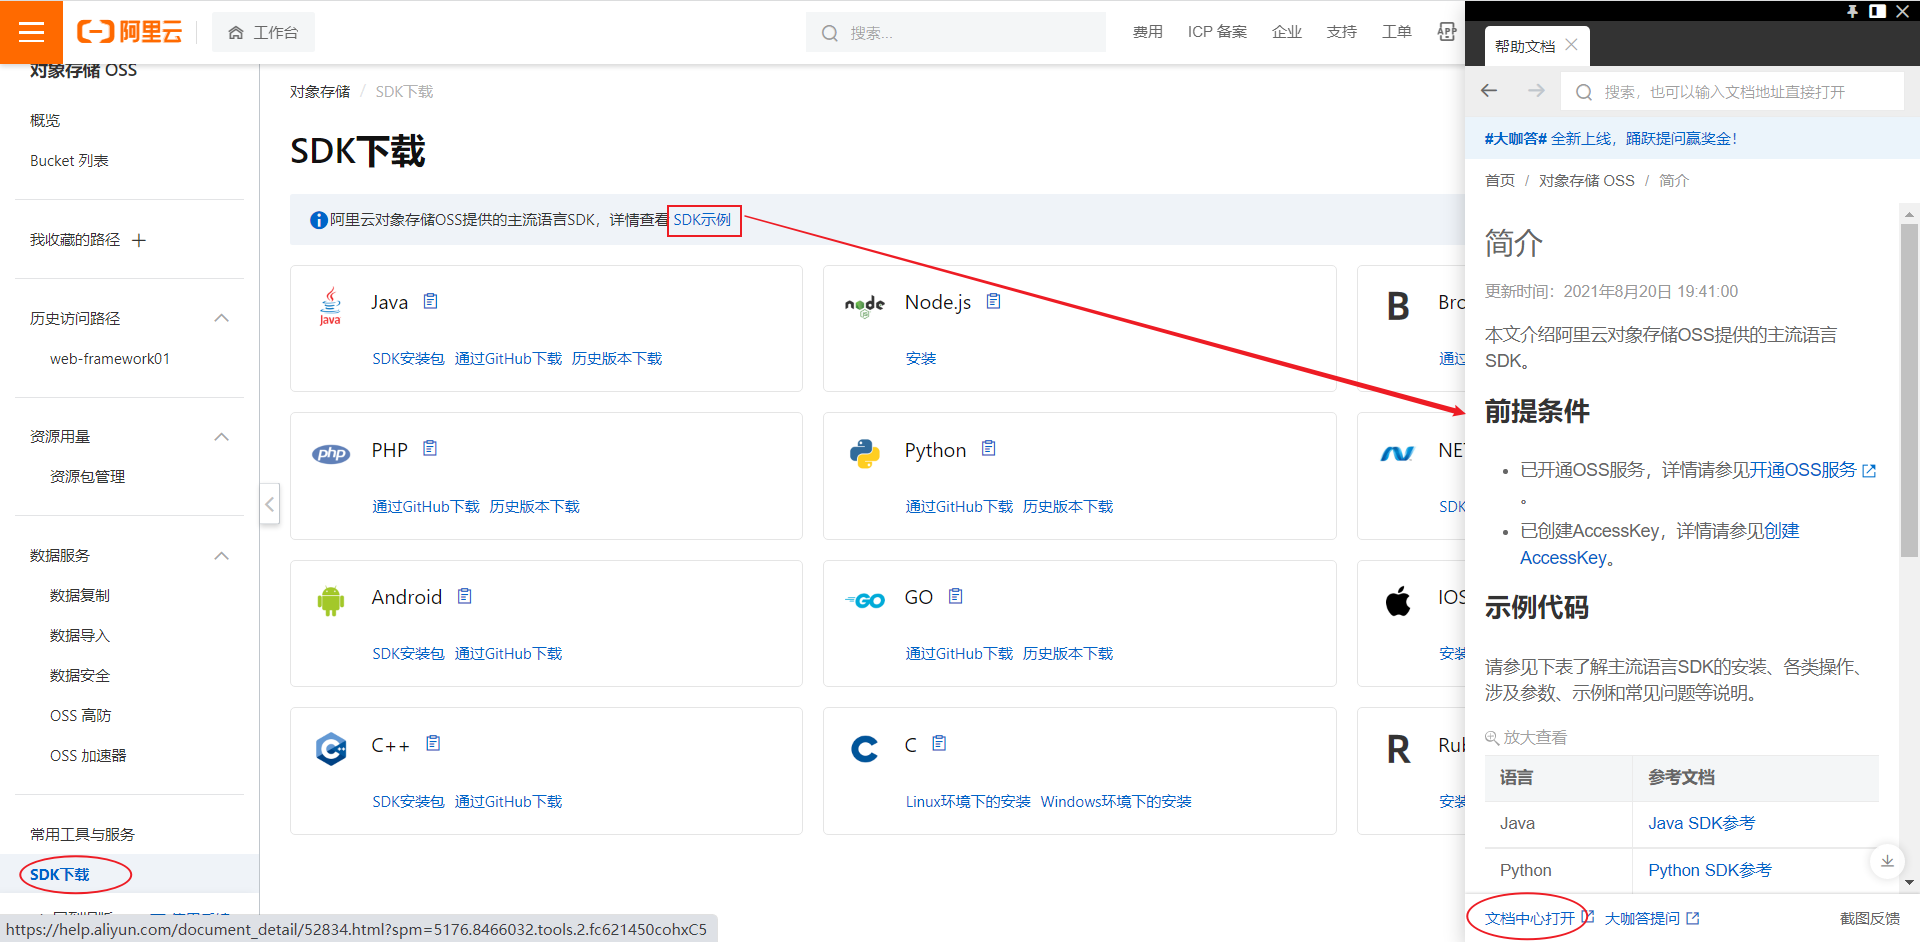Click the copy document icon beside Java
Viewport: 1920px width, 942px height.
pos(431,300)
